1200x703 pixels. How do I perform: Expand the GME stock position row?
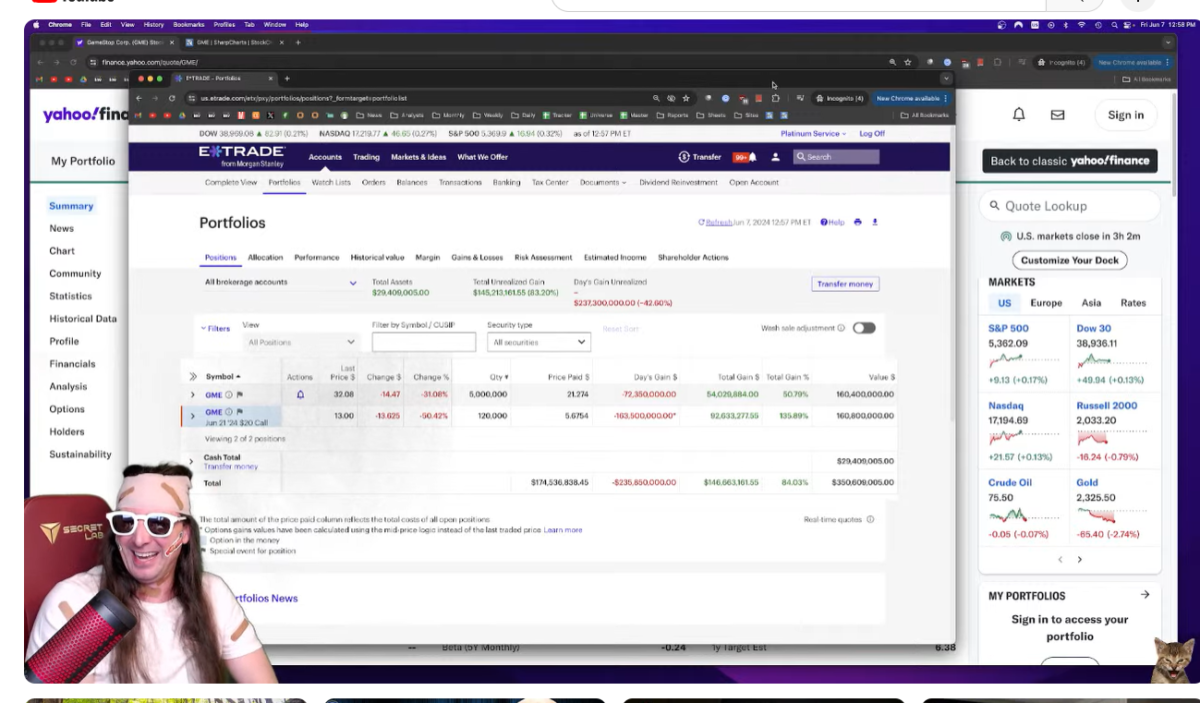pyautogui.click(x=193, y=395)
